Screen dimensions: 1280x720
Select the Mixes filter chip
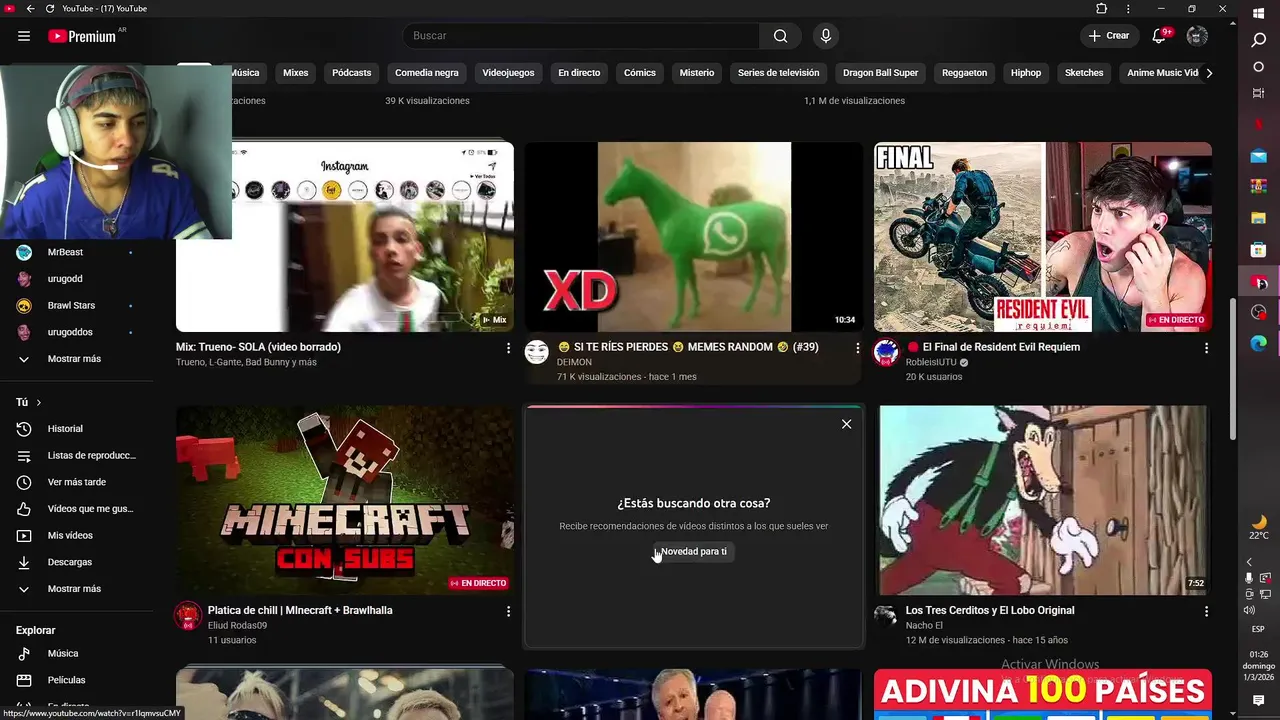pyautogui.click(x=296, y=73)
